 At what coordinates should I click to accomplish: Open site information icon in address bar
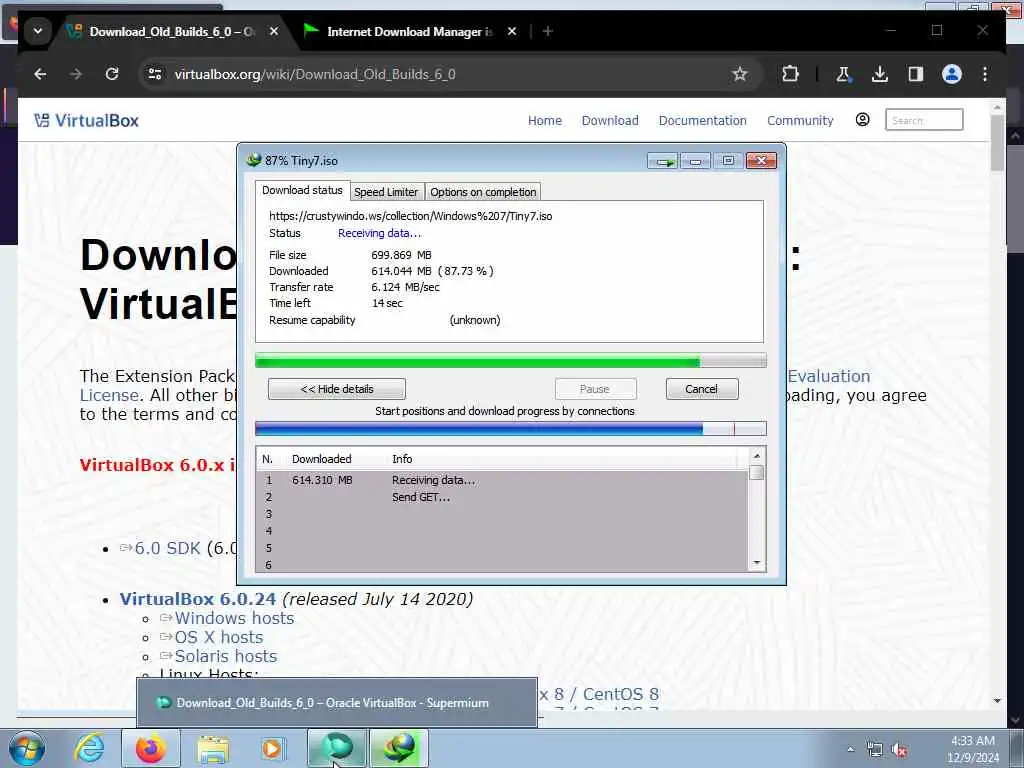[155, 74]
